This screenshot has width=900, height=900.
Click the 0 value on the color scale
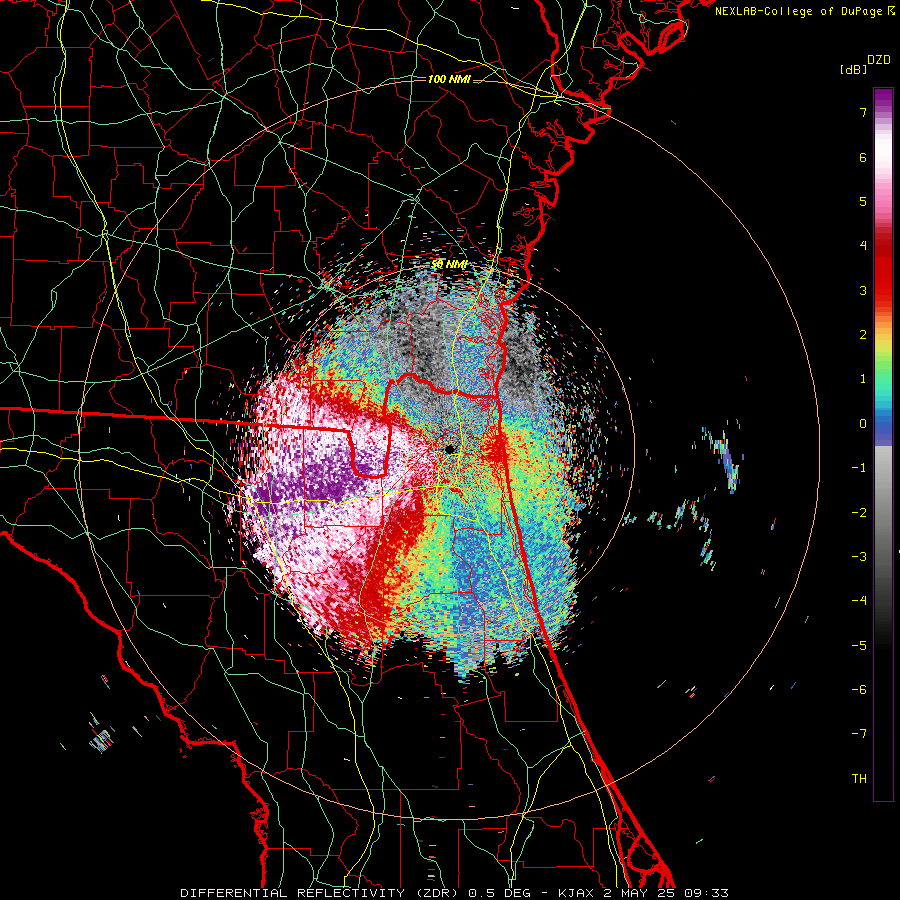coord(863,424)
